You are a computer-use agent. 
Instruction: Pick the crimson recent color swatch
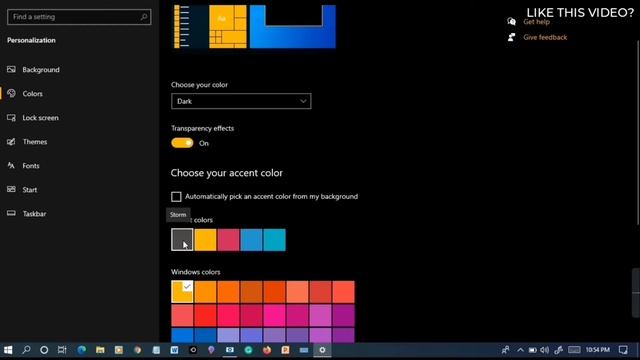pyautogui.click(x=228, y=240)
